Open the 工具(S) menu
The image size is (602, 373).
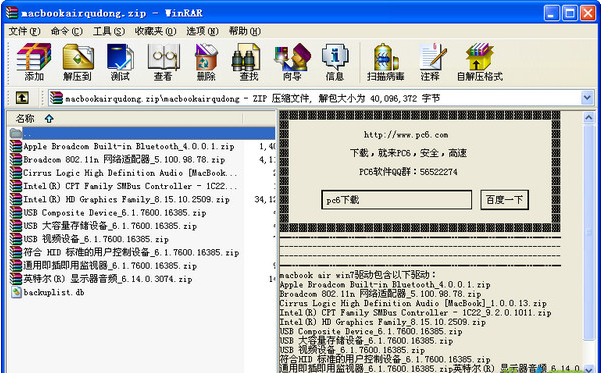pos(109,31)
